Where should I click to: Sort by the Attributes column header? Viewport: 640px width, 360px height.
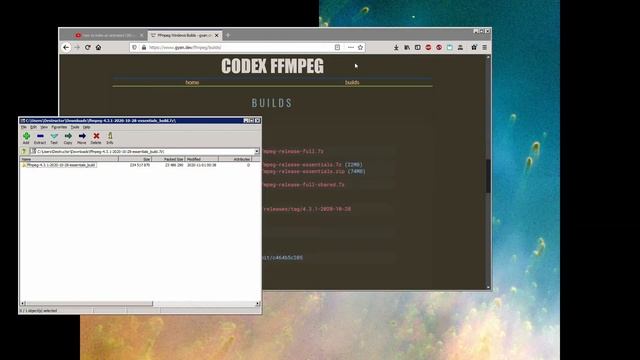(235, 159)
